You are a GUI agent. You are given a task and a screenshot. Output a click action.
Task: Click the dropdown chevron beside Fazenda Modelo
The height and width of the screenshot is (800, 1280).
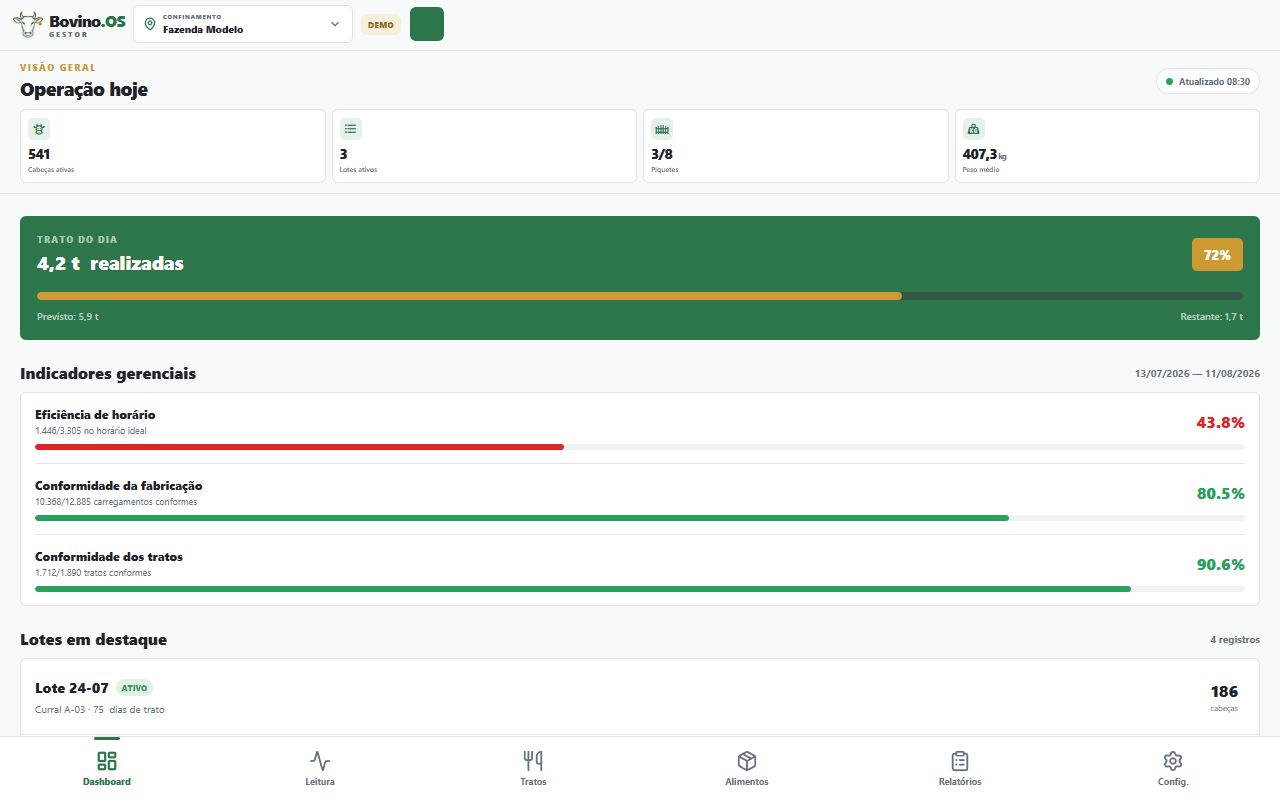pyautogui.click(x=335, y=24)
